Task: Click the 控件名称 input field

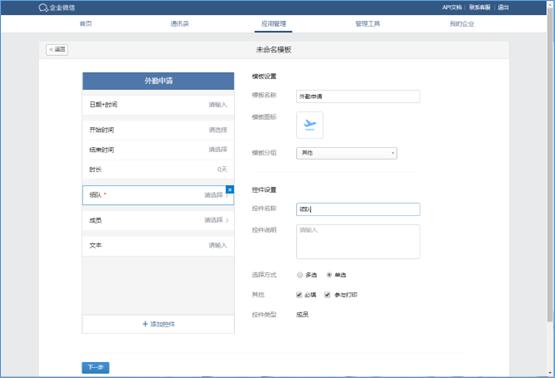Action: pyautogui.click(x=358, y=209)
